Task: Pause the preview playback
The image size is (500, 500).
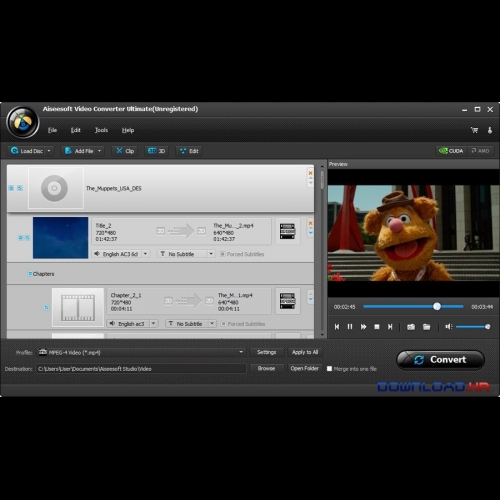Action: pyautogui.click(x=350, y=327)
